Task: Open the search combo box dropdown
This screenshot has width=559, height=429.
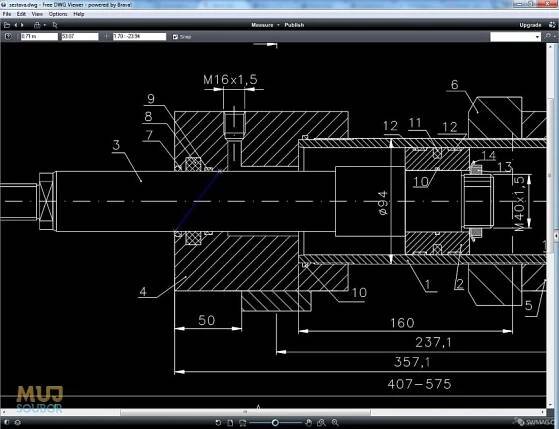Action: tap(537, 37)
